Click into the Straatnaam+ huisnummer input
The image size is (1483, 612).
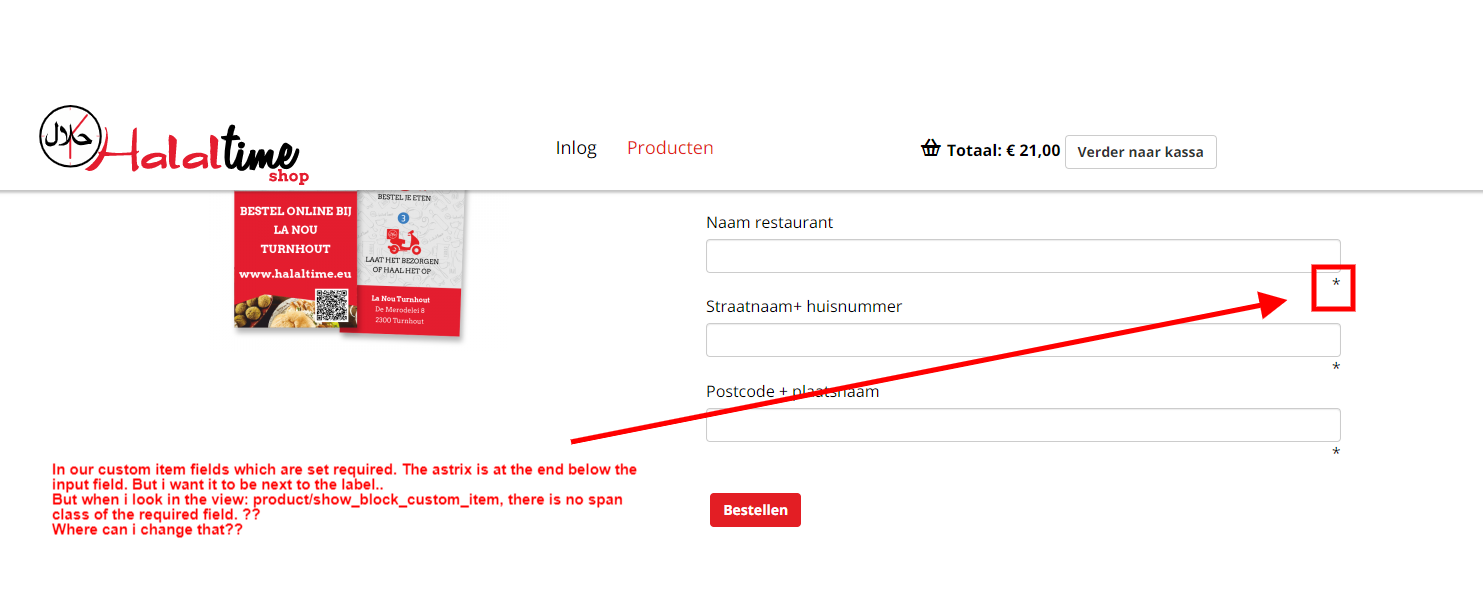(1022, 340)
